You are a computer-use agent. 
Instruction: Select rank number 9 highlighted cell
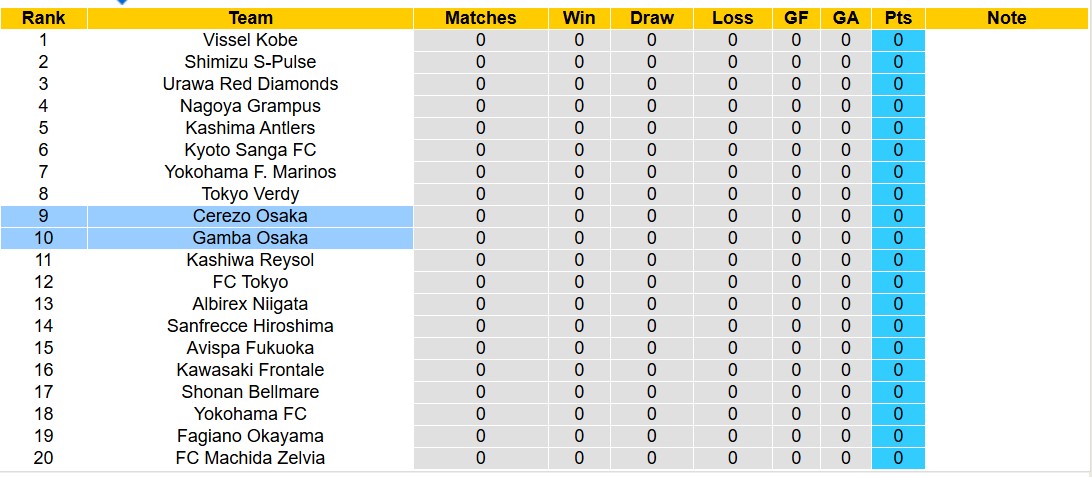43,216
